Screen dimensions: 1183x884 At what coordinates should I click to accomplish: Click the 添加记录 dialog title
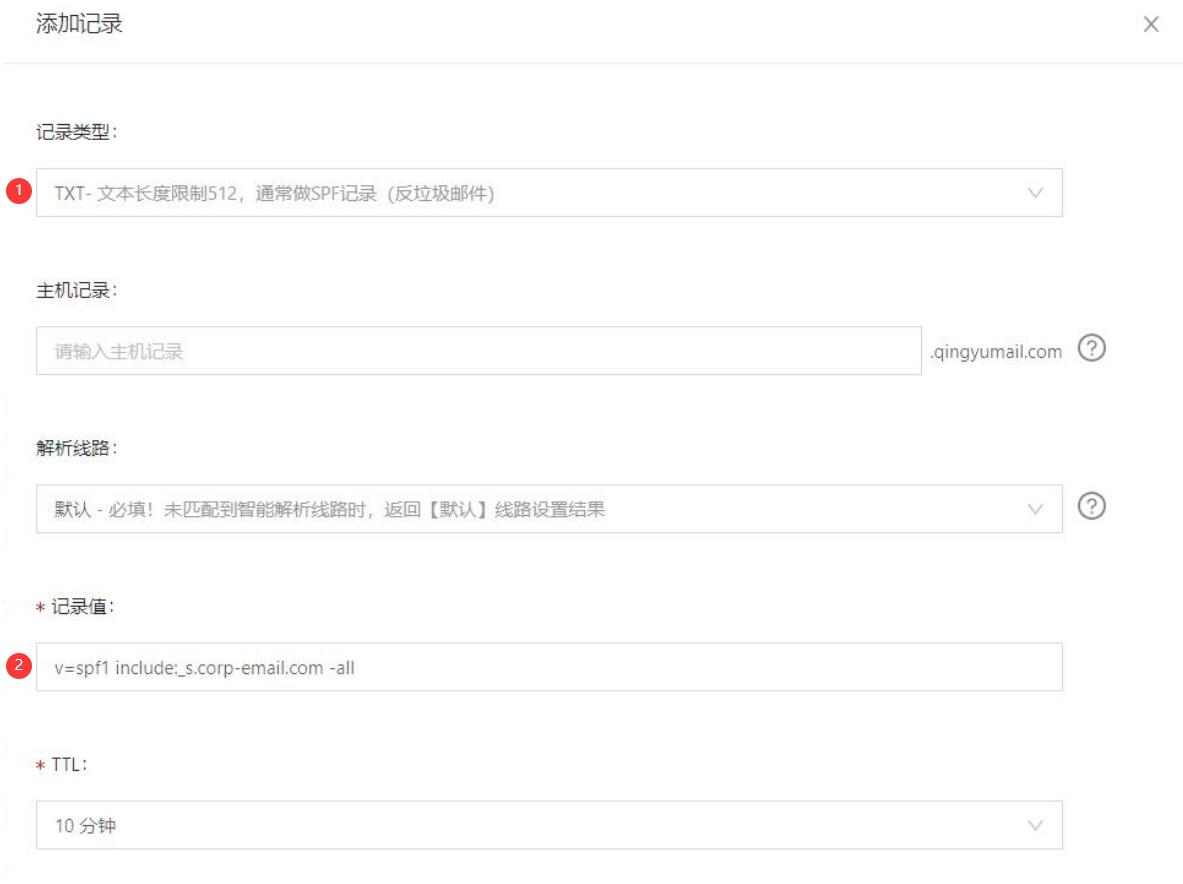[x=80, y=25]
